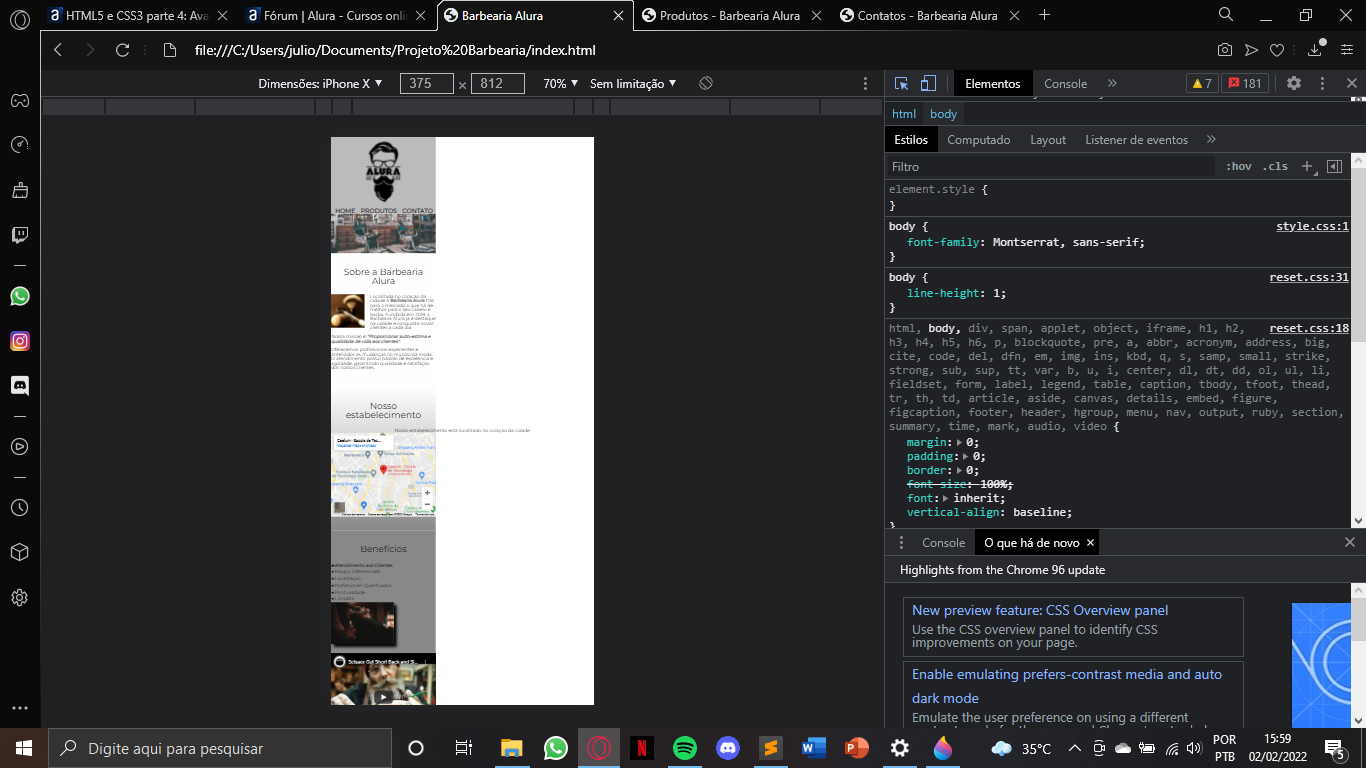Select Listener de eventos tab
The image size is (1366, 768).
pos(1137,140)
